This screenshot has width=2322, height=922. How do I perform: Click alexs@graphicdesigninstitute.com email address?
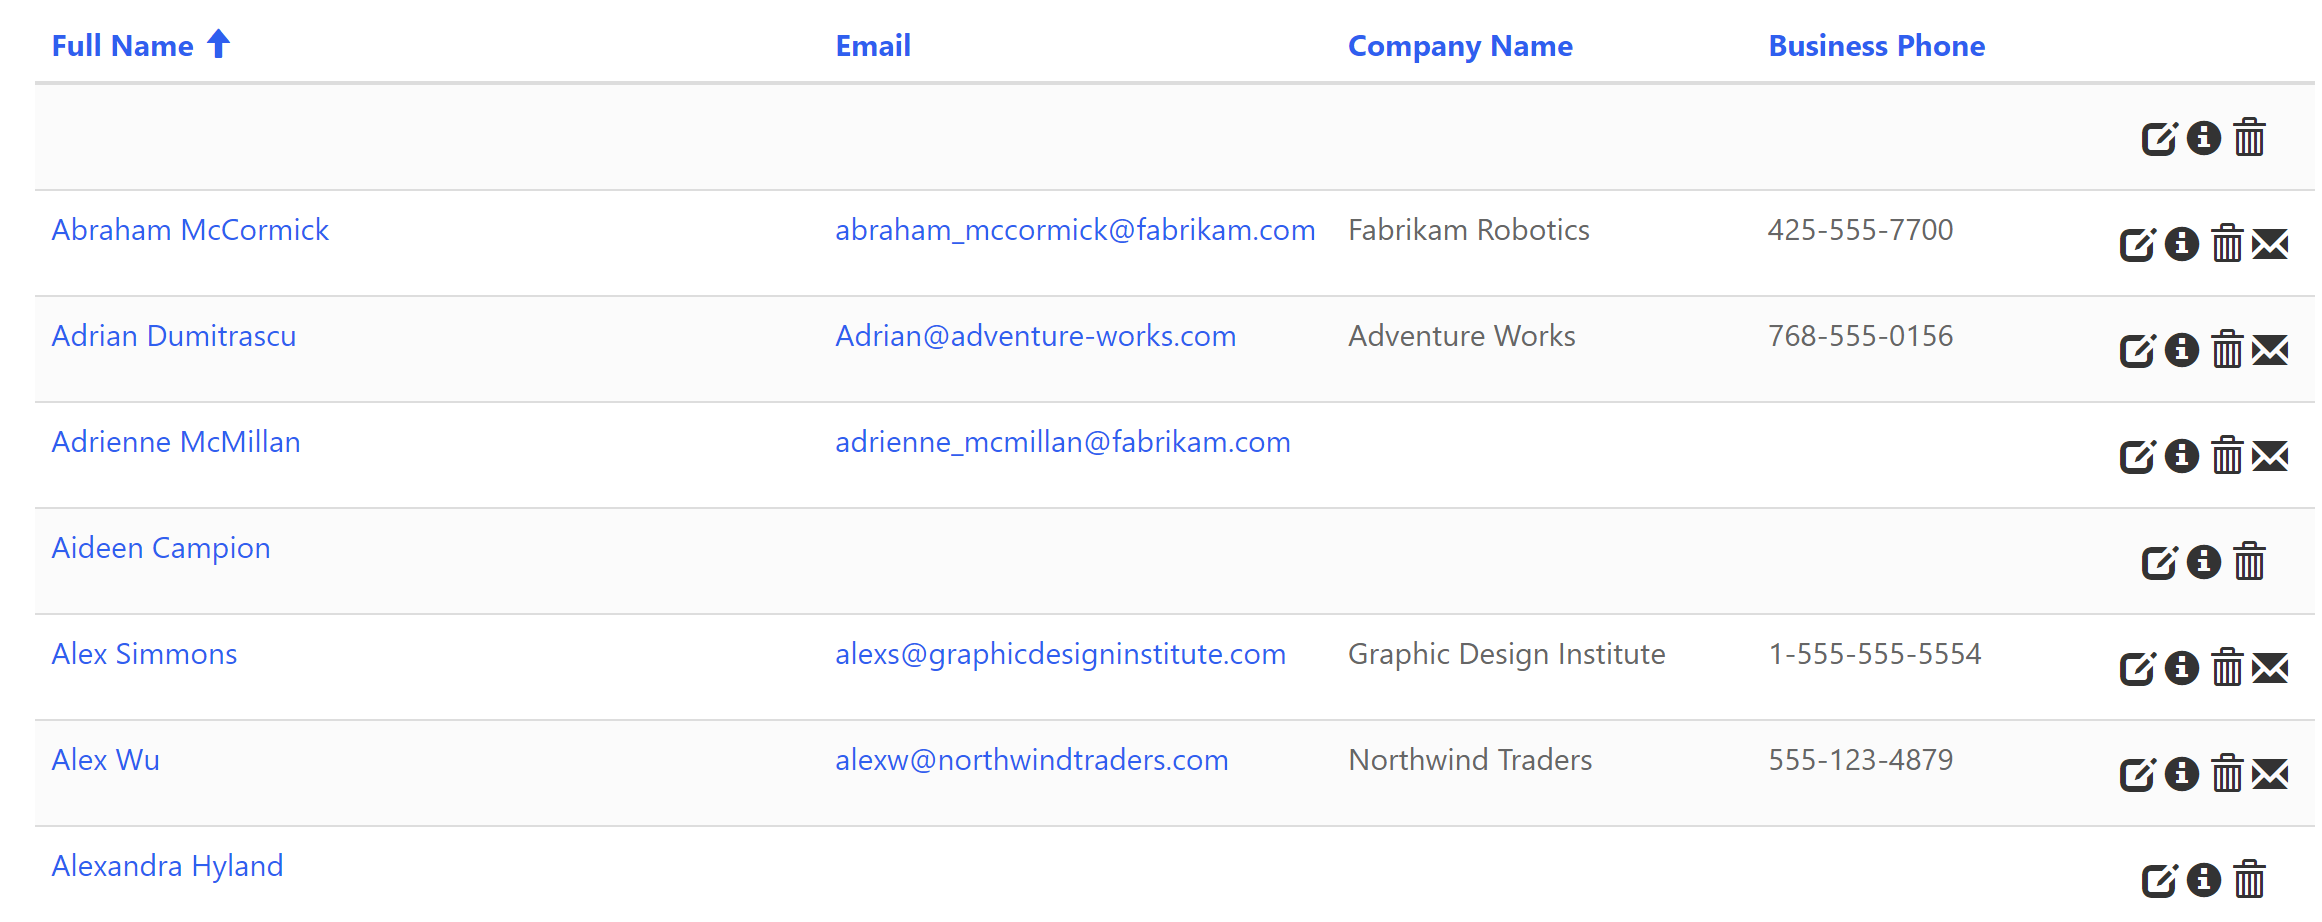coord(1060,654)
